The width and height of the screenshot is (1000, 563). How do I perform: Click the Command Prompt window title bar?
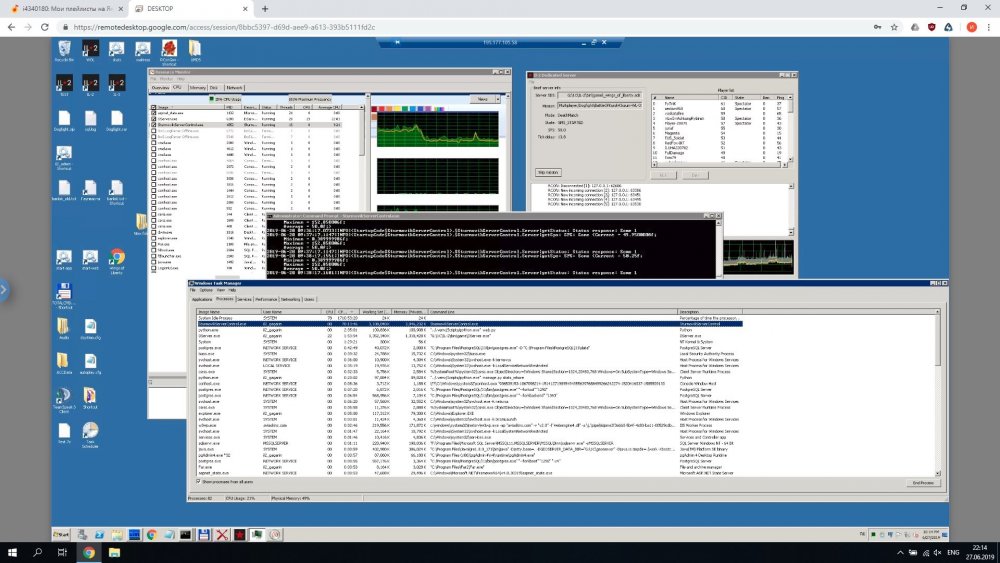pyautogui.click(x=494, y=216)
